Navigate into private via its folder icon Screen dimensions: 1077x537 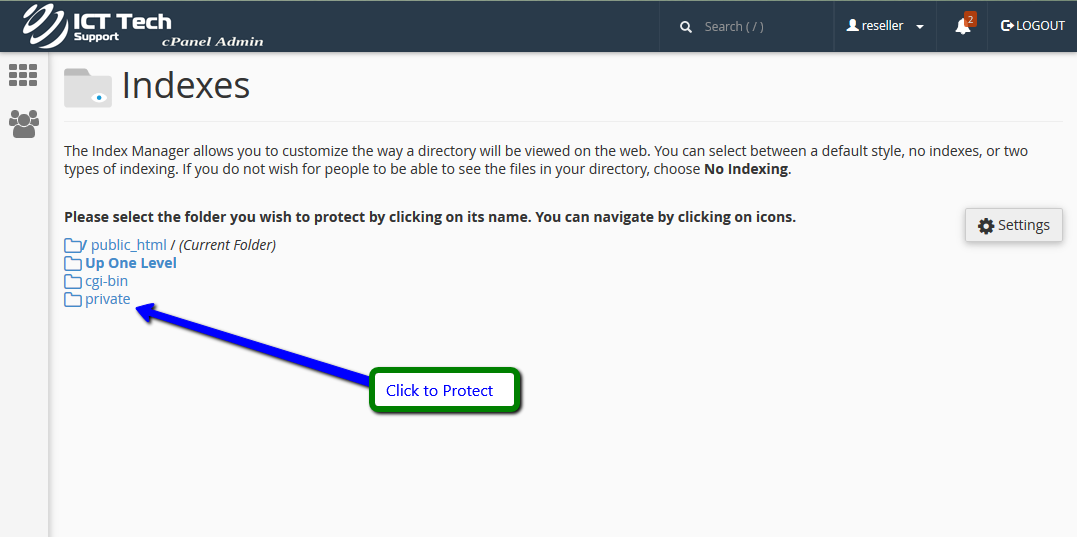(x=73, y=300)
